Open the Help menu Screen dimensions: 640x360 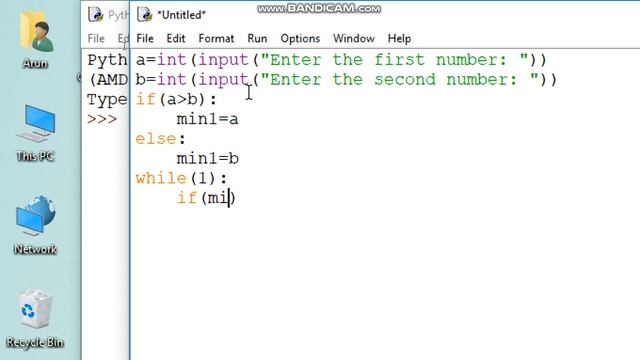pyautogui.click(x=399, y=38)
